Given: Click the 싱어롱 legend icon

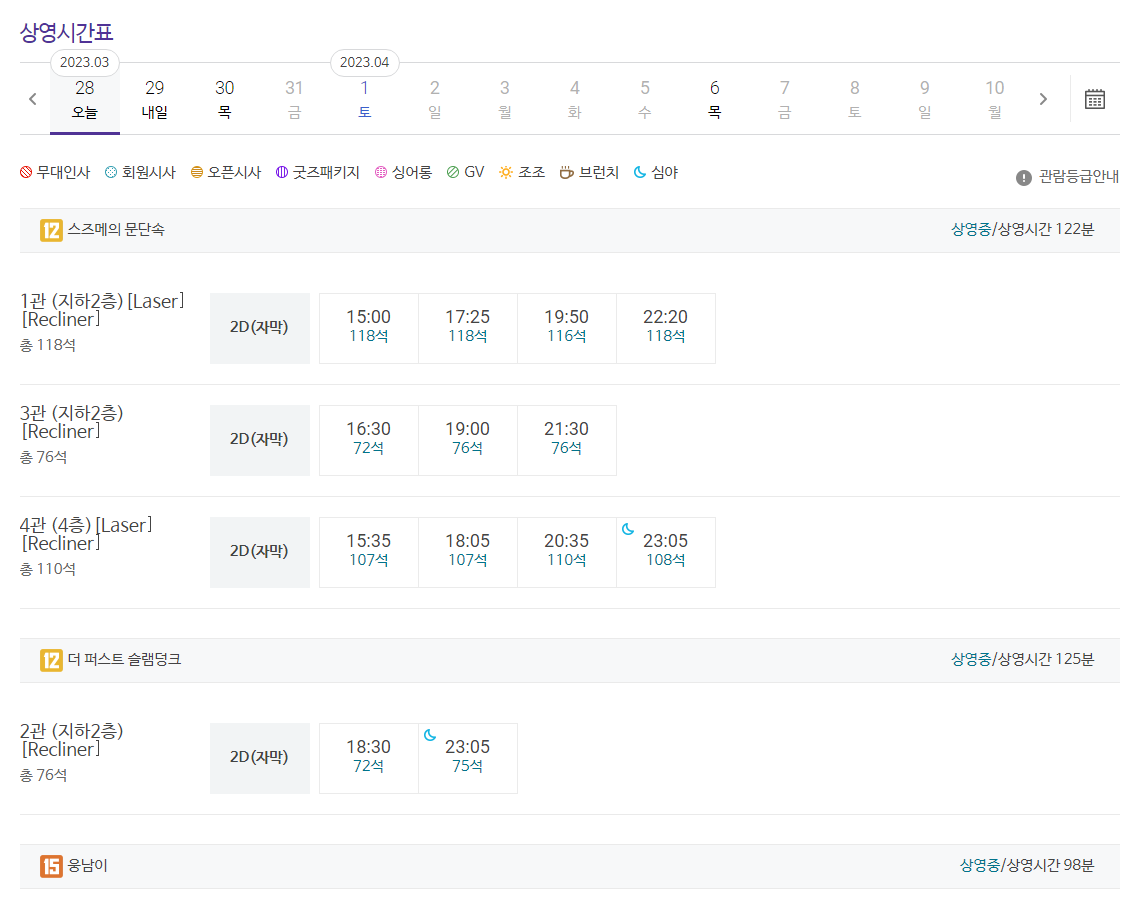Looking at the screenshot, I should 381,172.
